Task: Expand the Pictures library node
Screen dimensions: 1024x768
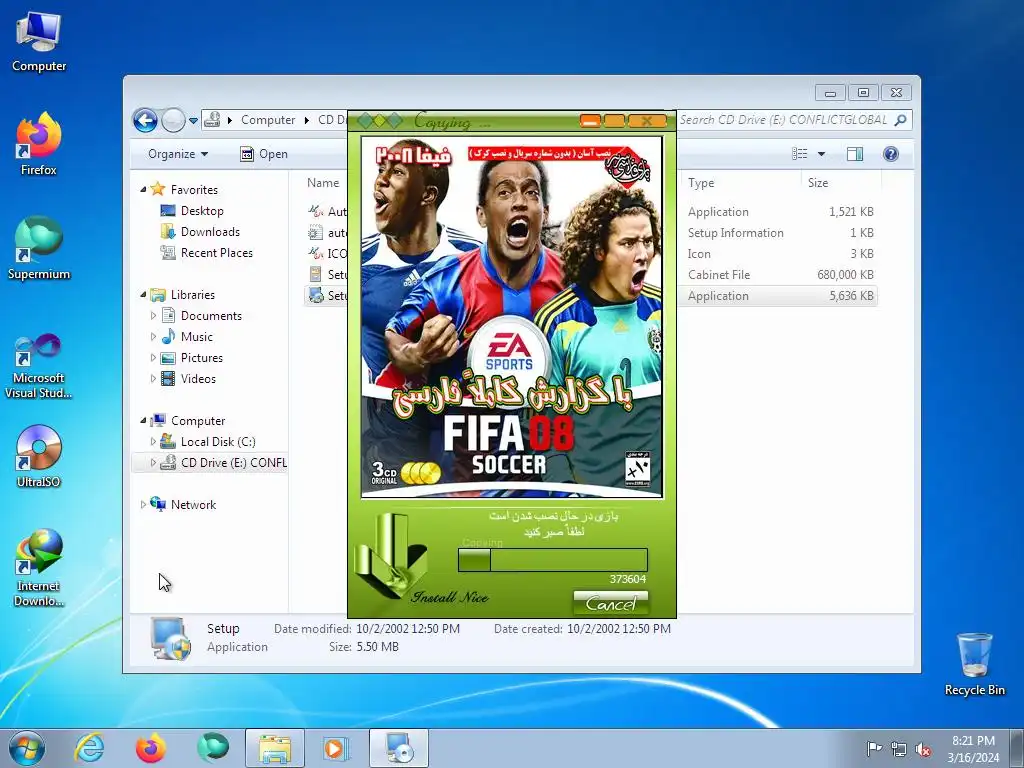Action: [153, 358]
